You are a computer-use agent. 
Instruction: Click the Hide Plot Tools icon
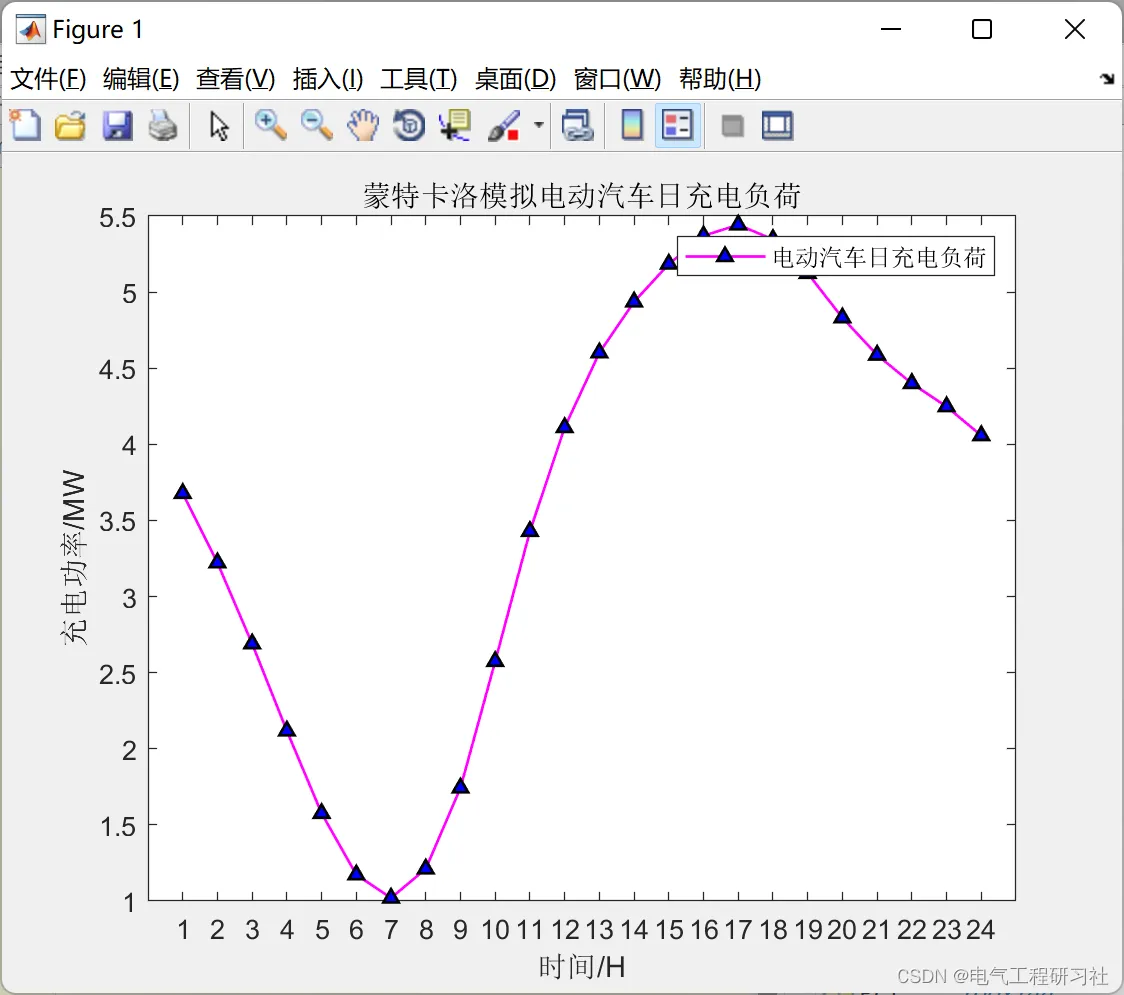coord(732,126)
